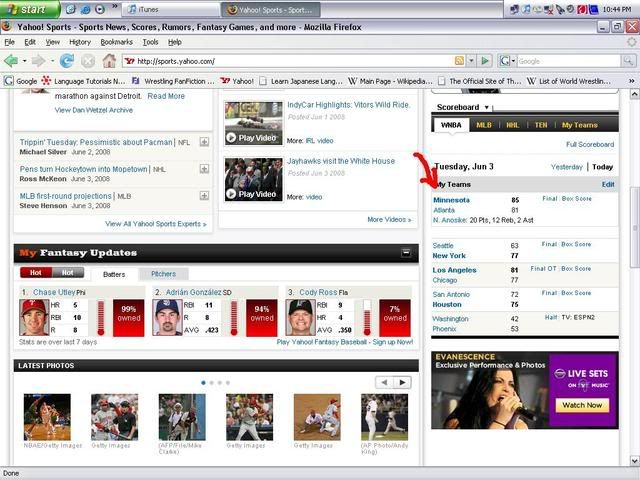Click Adrián González player photo

(167, 318)
